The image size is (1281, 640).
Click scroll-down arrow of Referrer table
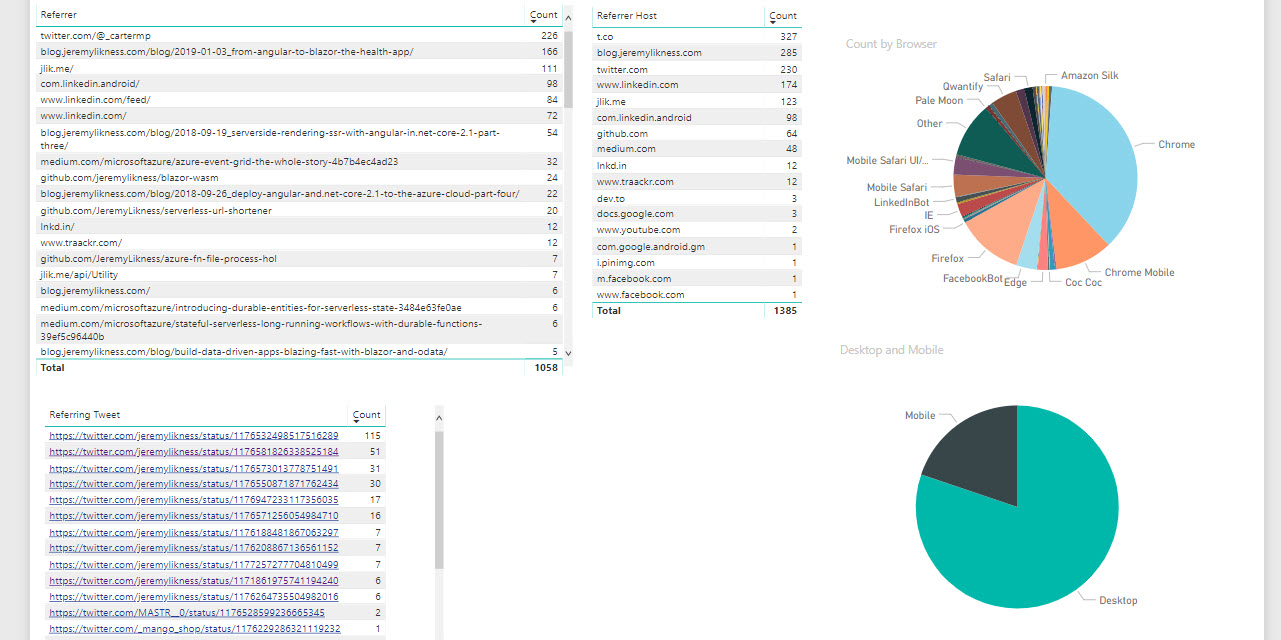tap(568, 353)
